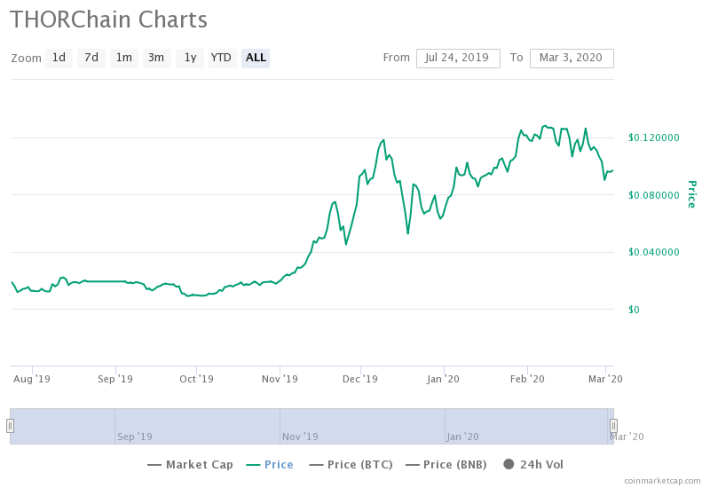The height and width of the screenshot is (488, 710).
Task: Select the YTD zoom option
Action: tap(222, 58)
